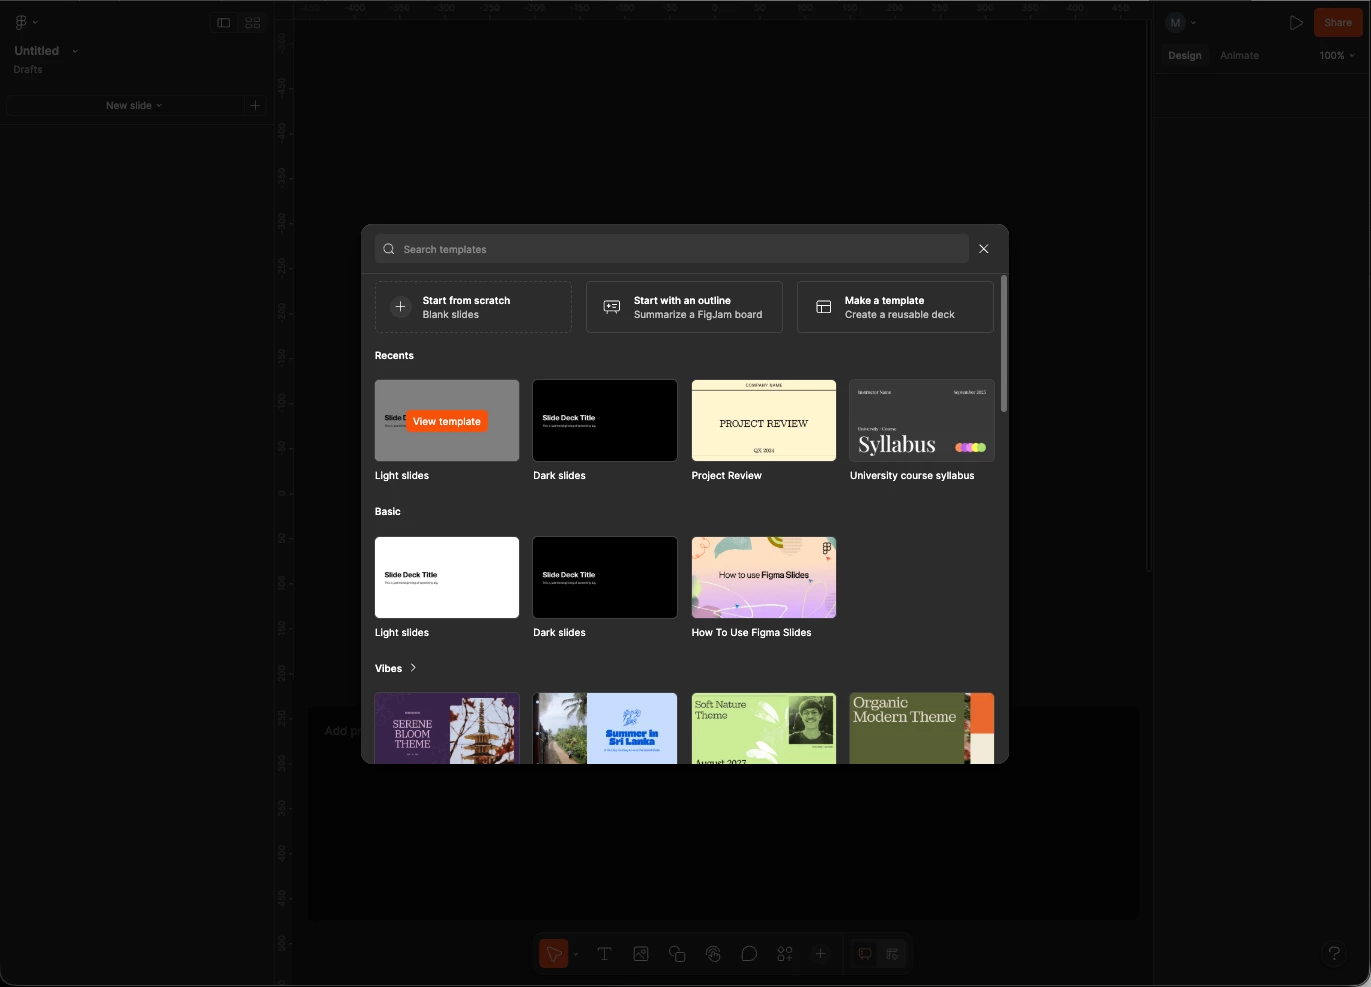This screenshot has width=1371, height=987.
Task: Switch to grid view of slides
Action: pyautogui.click(x=253, y=23)
